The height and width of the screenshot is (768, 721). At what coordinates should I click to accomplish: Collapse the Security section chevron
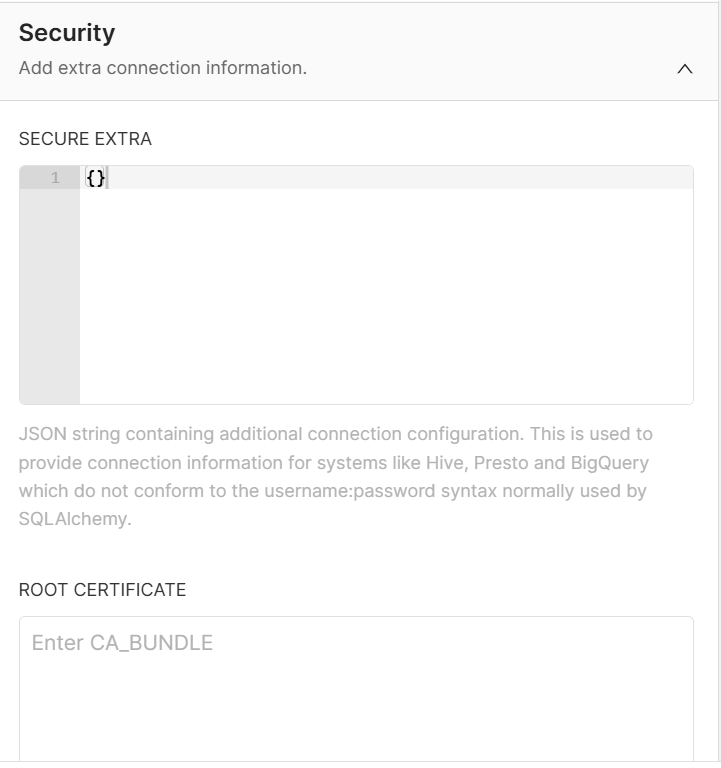pyautogui.click(x=684, y=69)
